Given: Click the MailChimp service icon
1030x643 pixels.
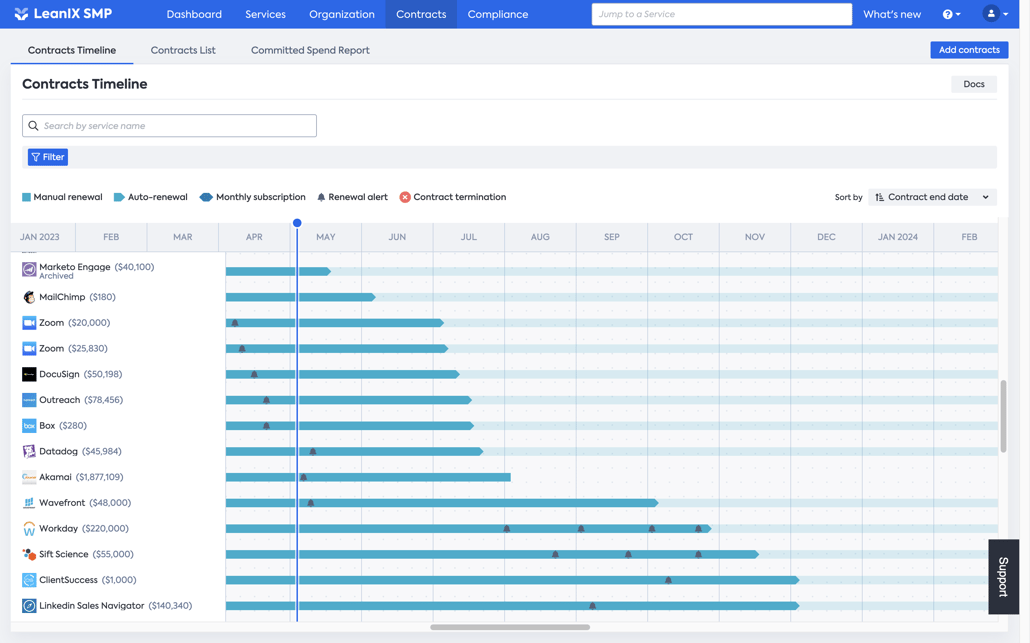Looking at the screenshot, I should (x=29, y=297).
